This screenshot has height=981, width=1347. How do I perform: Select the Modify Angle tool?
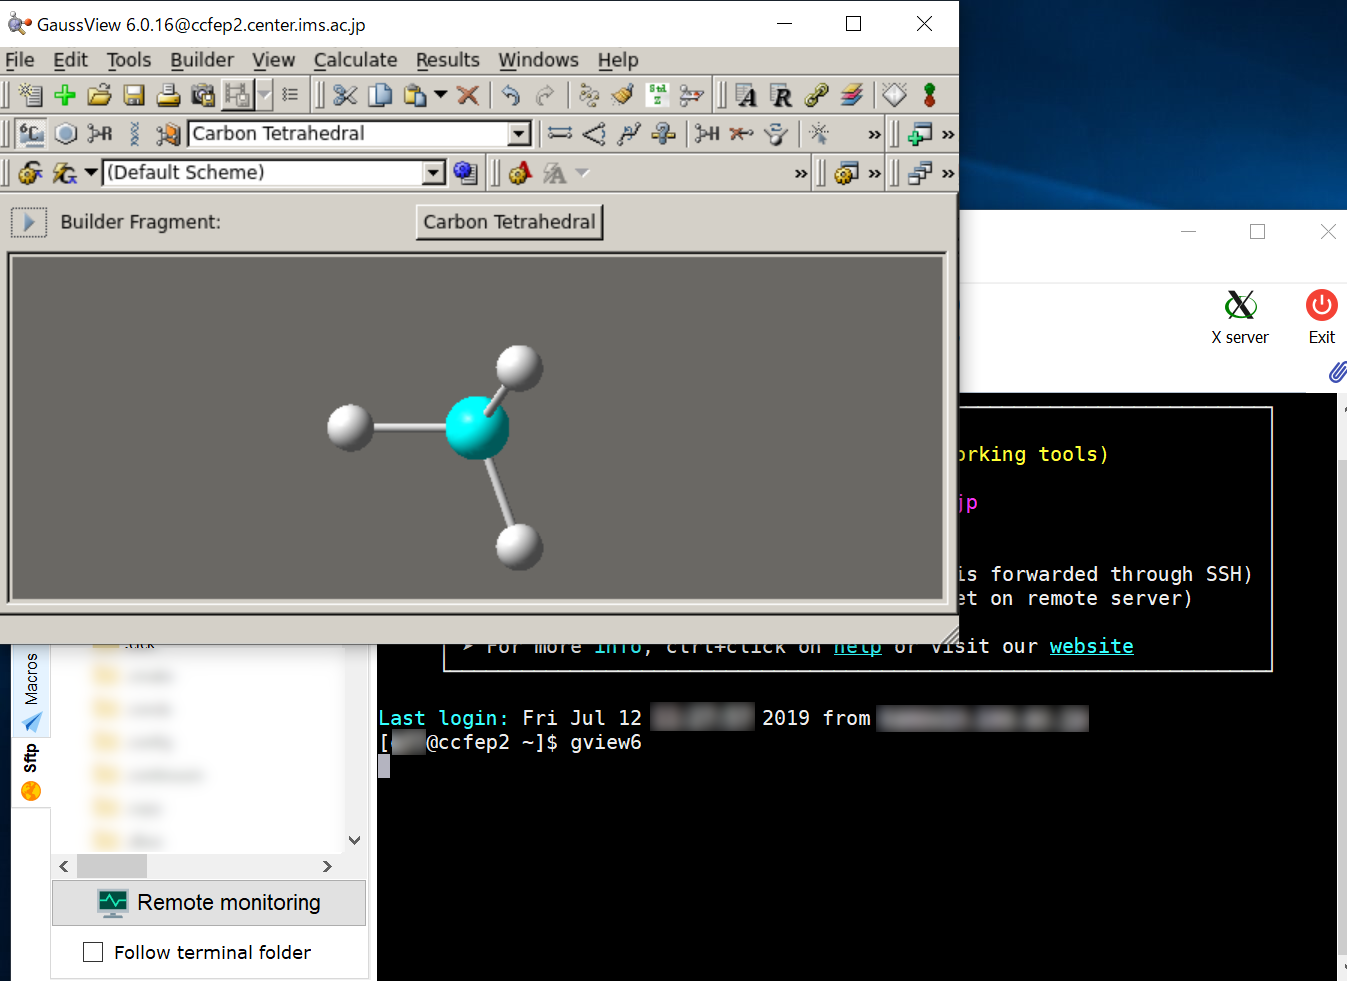[x=594, y=134]
